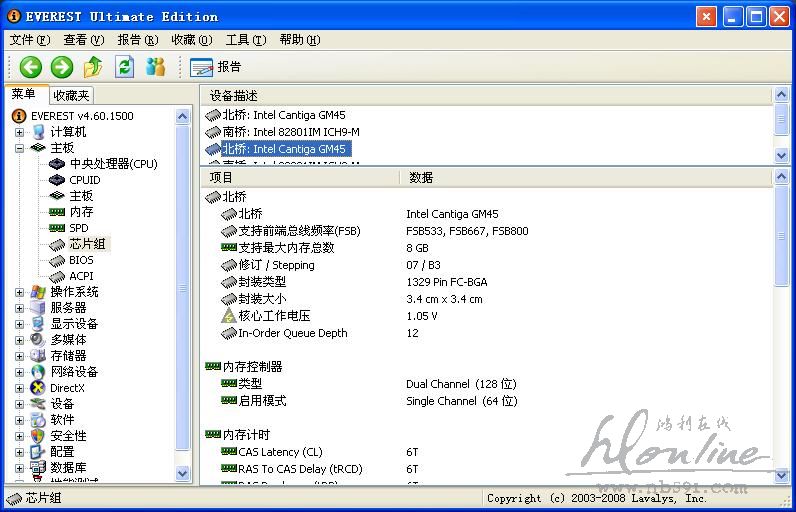Image resolution: width=796 pixels, height=512 pixels.
Task: Click the device list scroll-down arrow
Action: 782,155
